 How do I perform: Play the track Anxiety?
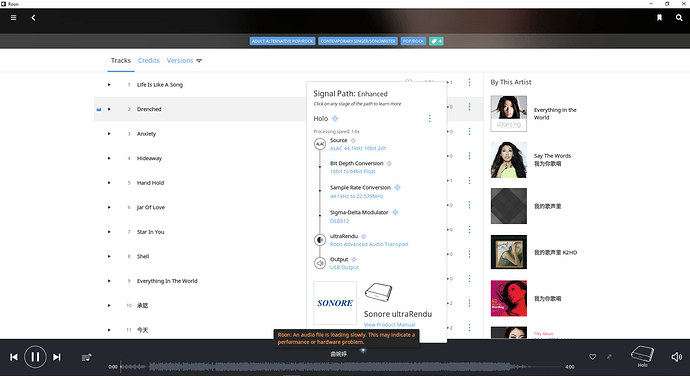[109, 134]
